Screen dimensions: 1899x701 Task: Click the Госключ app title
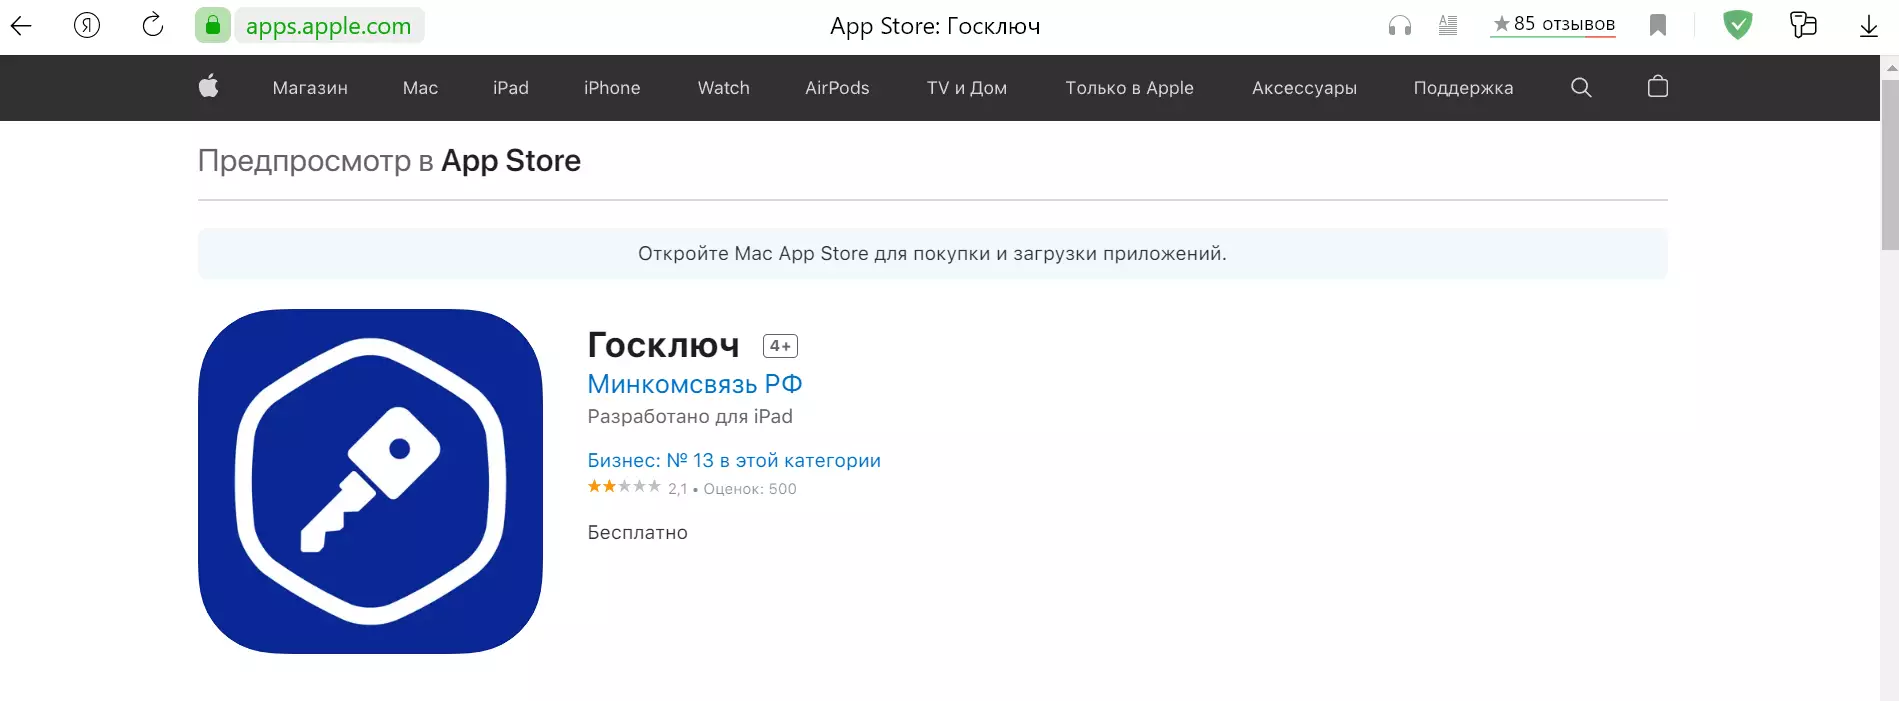pyautogui.click(x=663, y=345)
